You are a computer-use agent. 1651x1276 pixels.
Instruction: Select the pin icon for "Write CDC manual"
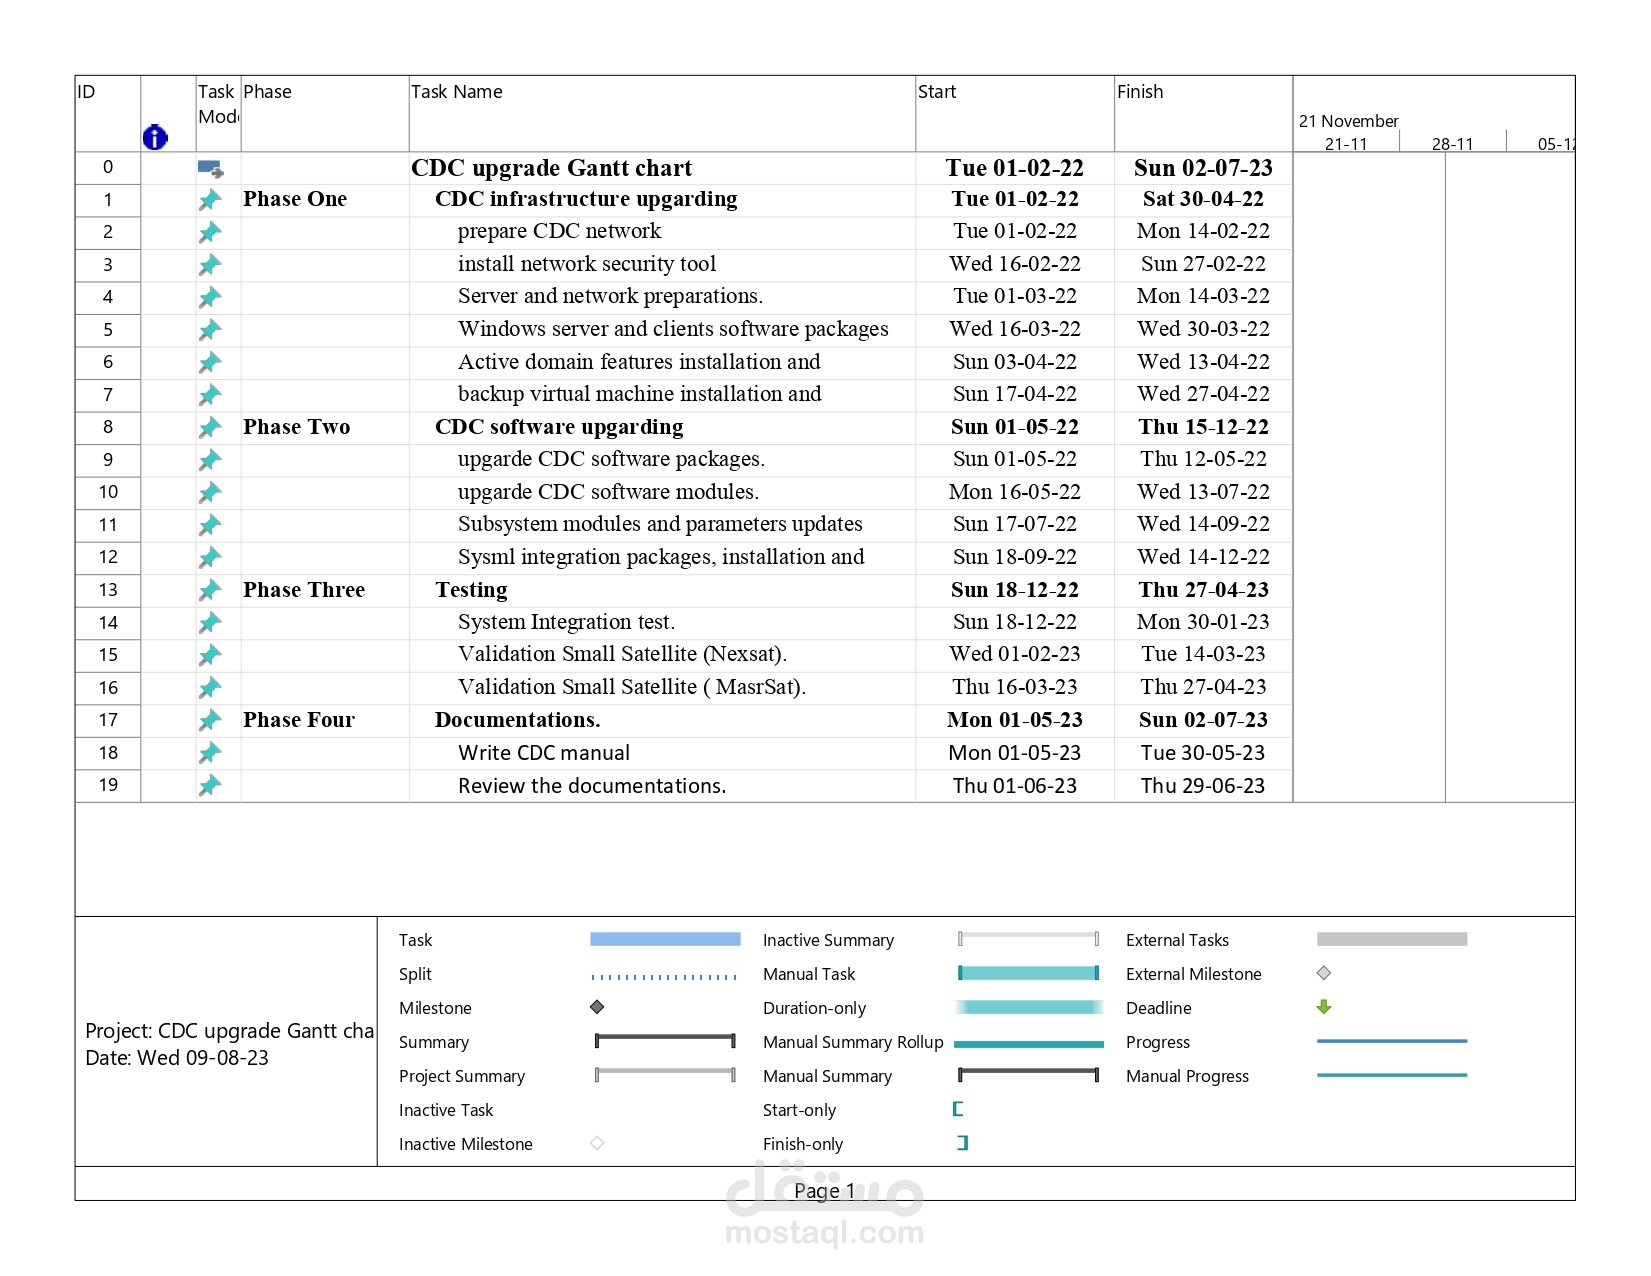(210, 753)
